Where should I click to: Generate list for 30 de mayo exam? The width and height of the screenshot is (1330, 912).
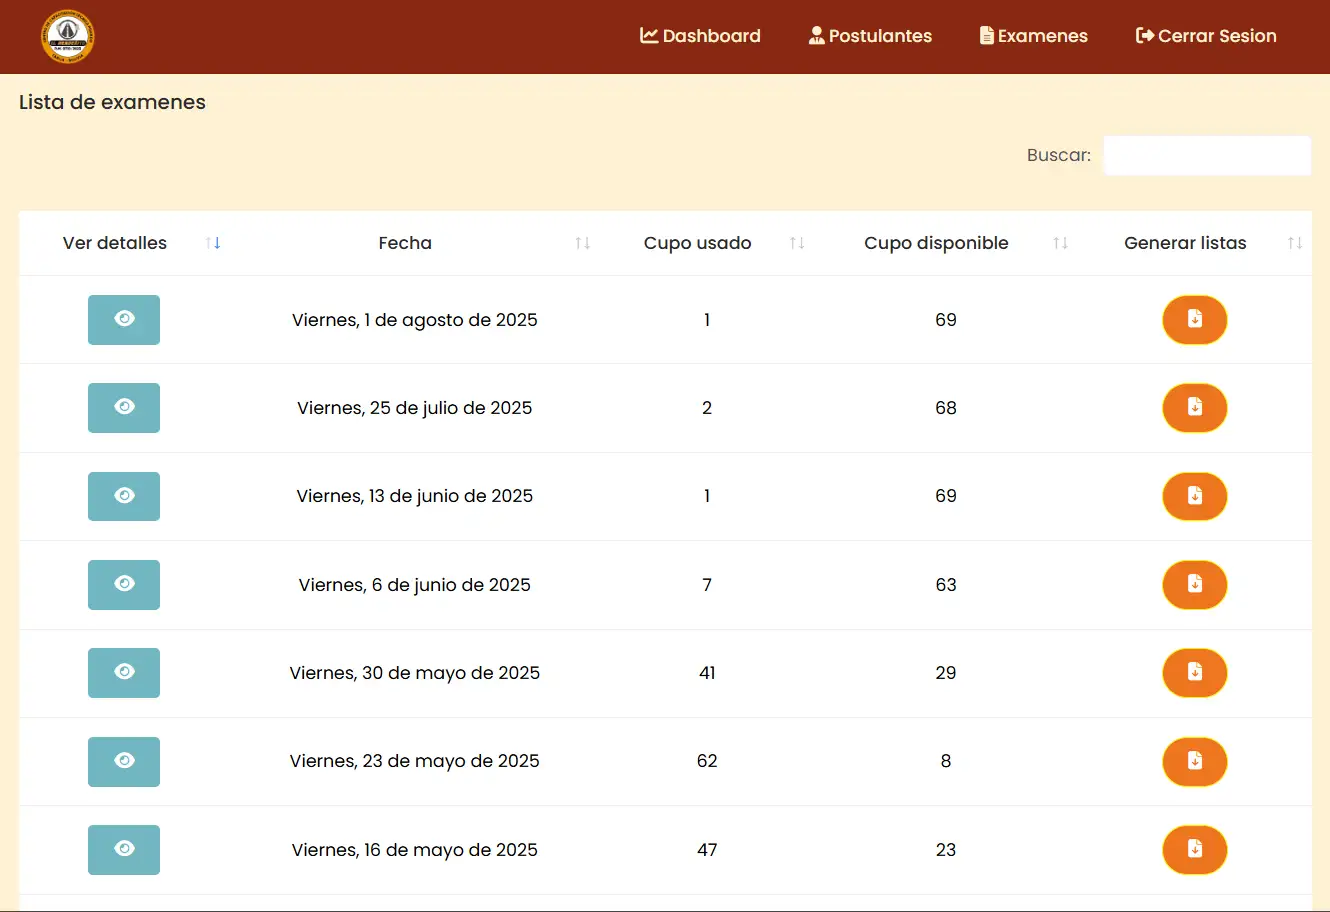1195,673
